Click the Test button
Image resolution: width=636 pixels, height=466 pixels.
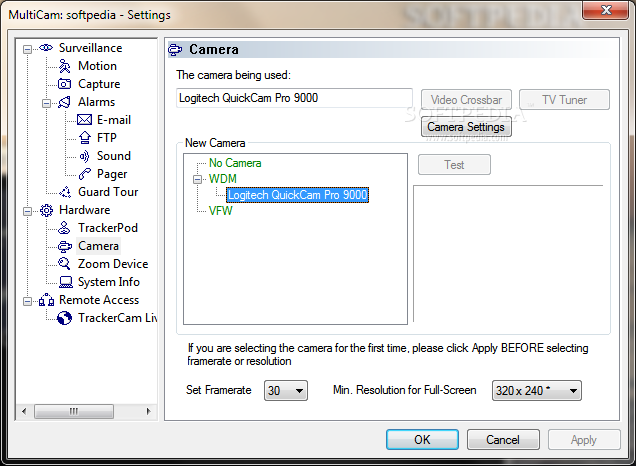point(454,165)
